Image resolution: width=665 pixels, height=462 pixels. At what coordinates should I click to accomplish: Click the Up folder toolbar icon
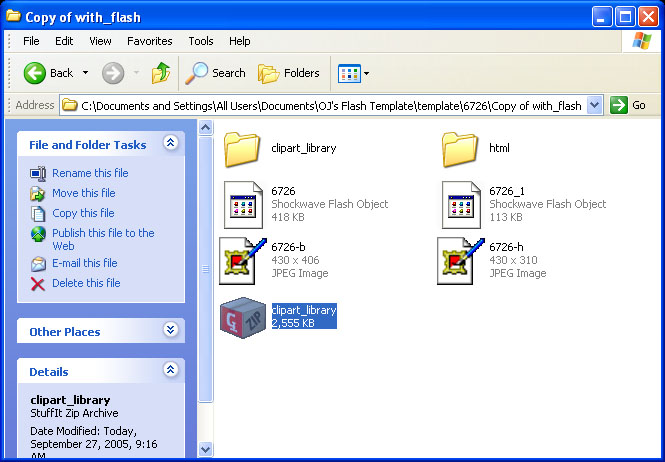(x=160, y=73)
